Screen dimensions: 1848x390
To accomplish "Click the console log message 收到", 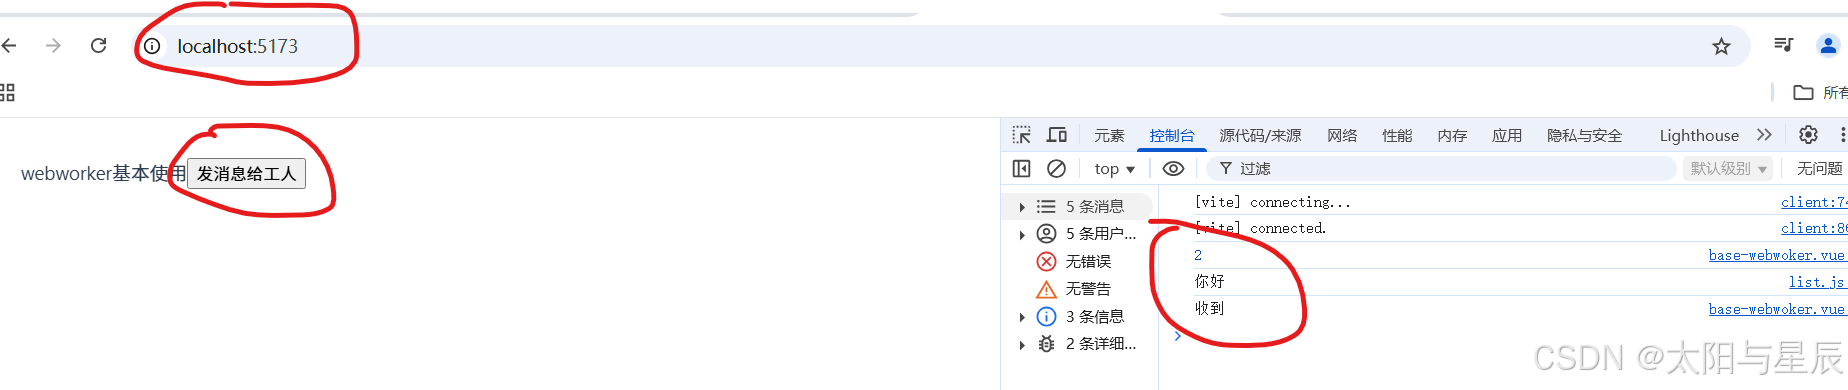I will [x=1210, y=309].
